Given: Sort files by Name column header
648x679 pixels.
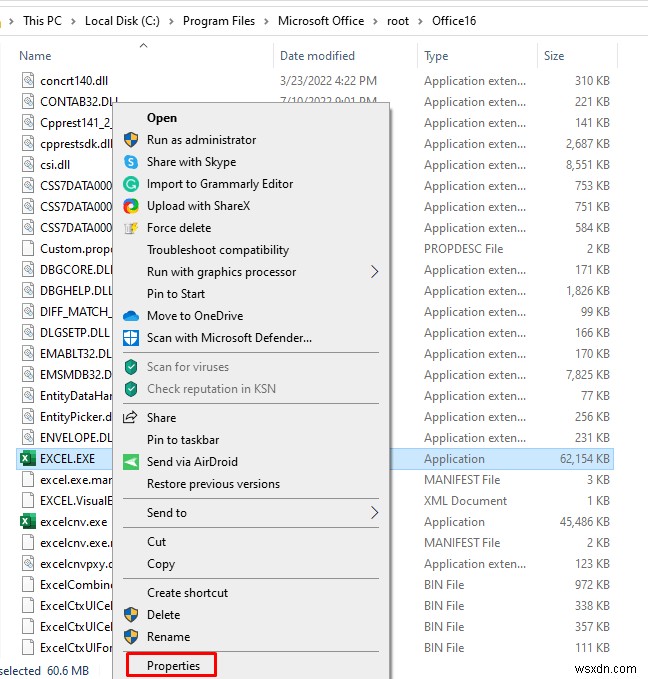Looking at the screenshot, I should point(35,56).
